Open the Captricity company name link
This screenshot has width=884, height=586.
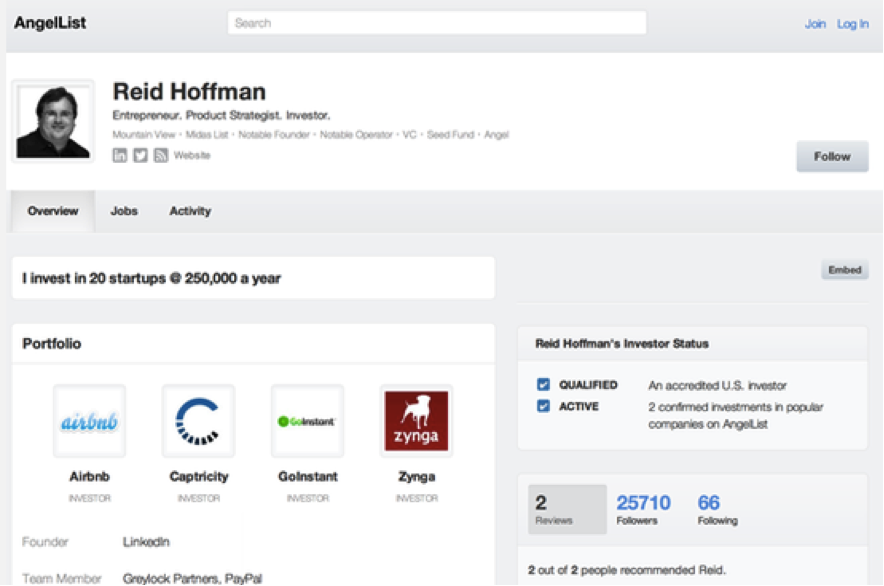click(x=198, y=477)
